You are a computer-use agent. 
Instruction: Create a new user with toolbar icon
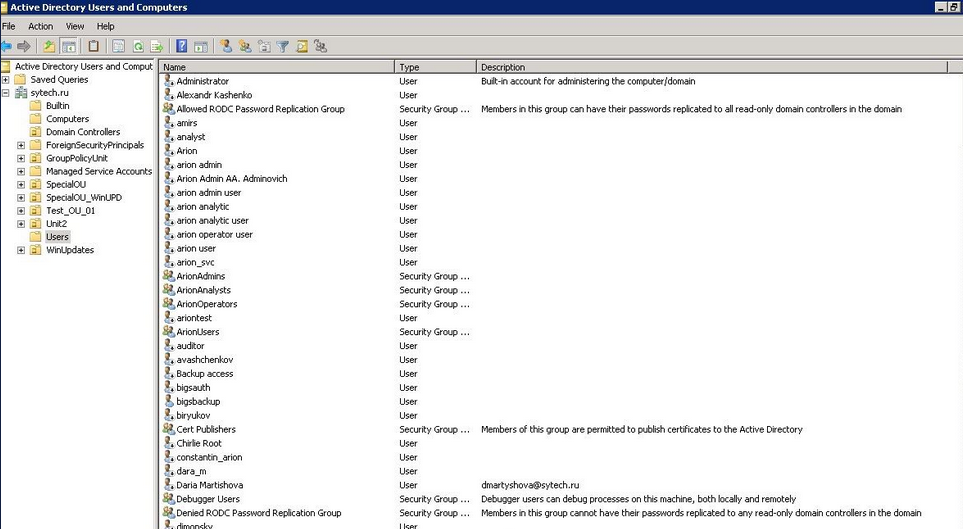click(x=226, y=46)
